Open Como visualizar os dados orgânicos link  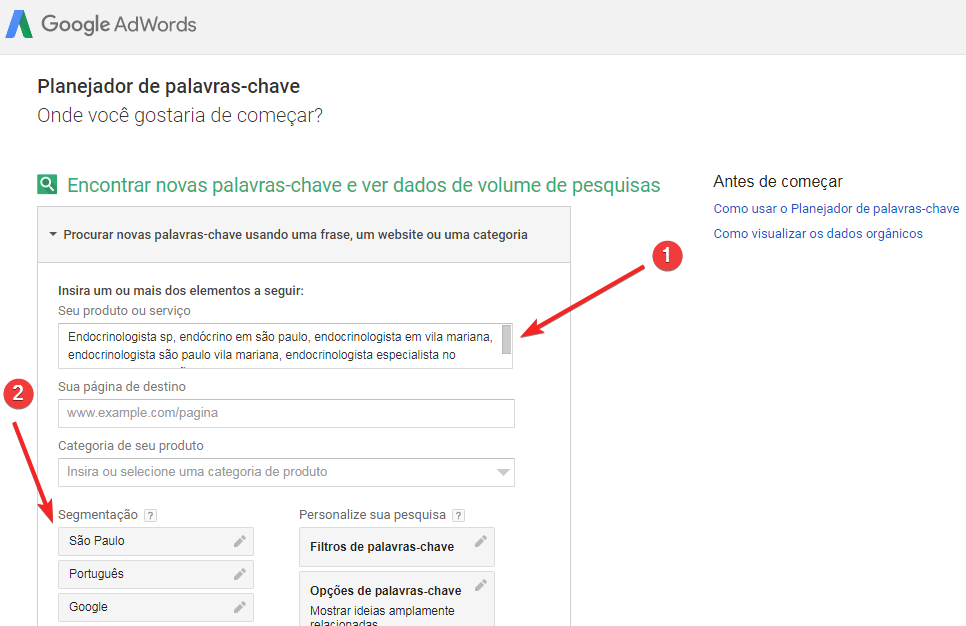pyautogui.click(x=818, y=234)
